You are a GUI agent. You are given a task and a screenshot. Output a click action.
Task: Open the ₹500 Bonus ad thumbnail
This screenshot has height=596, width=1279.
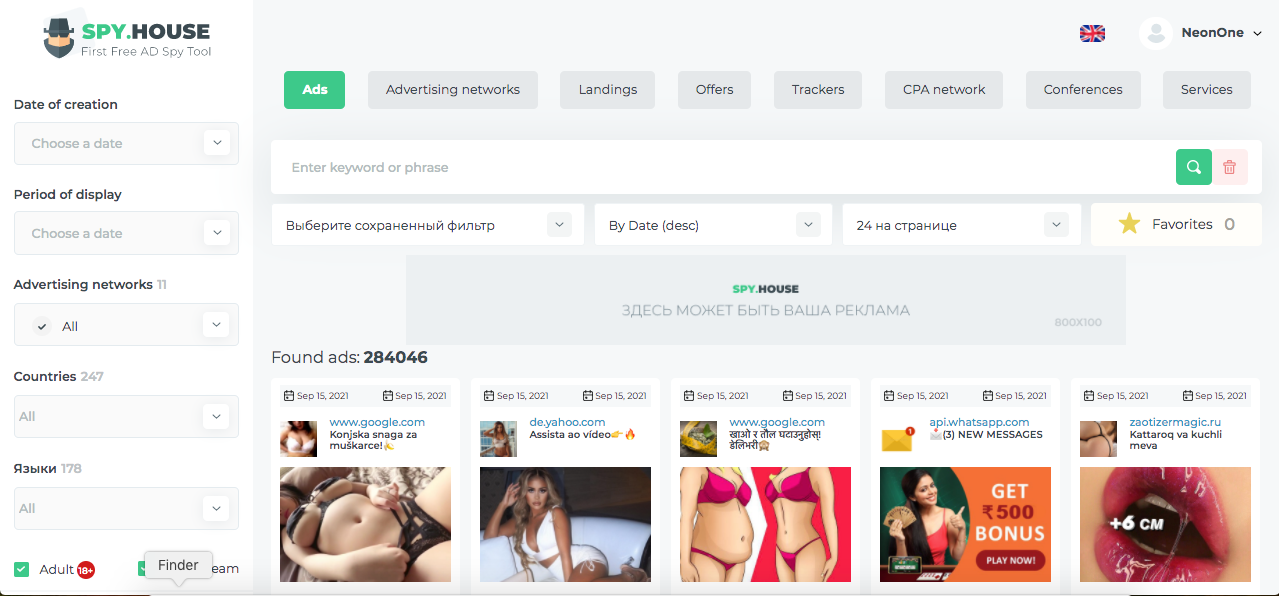(x=965, y=524)
